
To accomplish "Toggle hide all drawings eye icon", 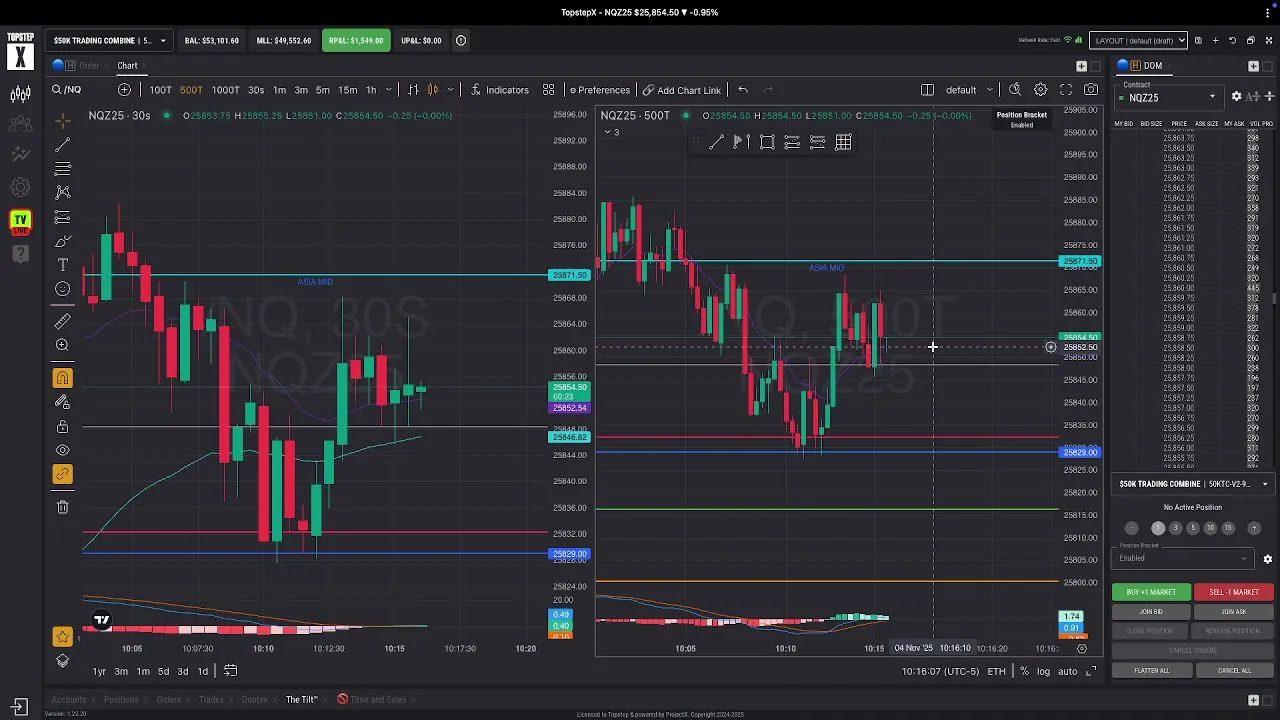I will coord(62,451).
